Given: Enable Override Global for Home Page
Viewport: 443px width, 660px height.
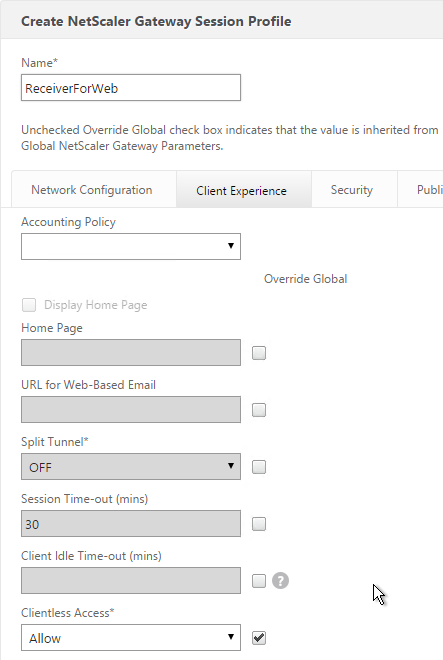Looking at the screenshot, I should click(259, 353).
